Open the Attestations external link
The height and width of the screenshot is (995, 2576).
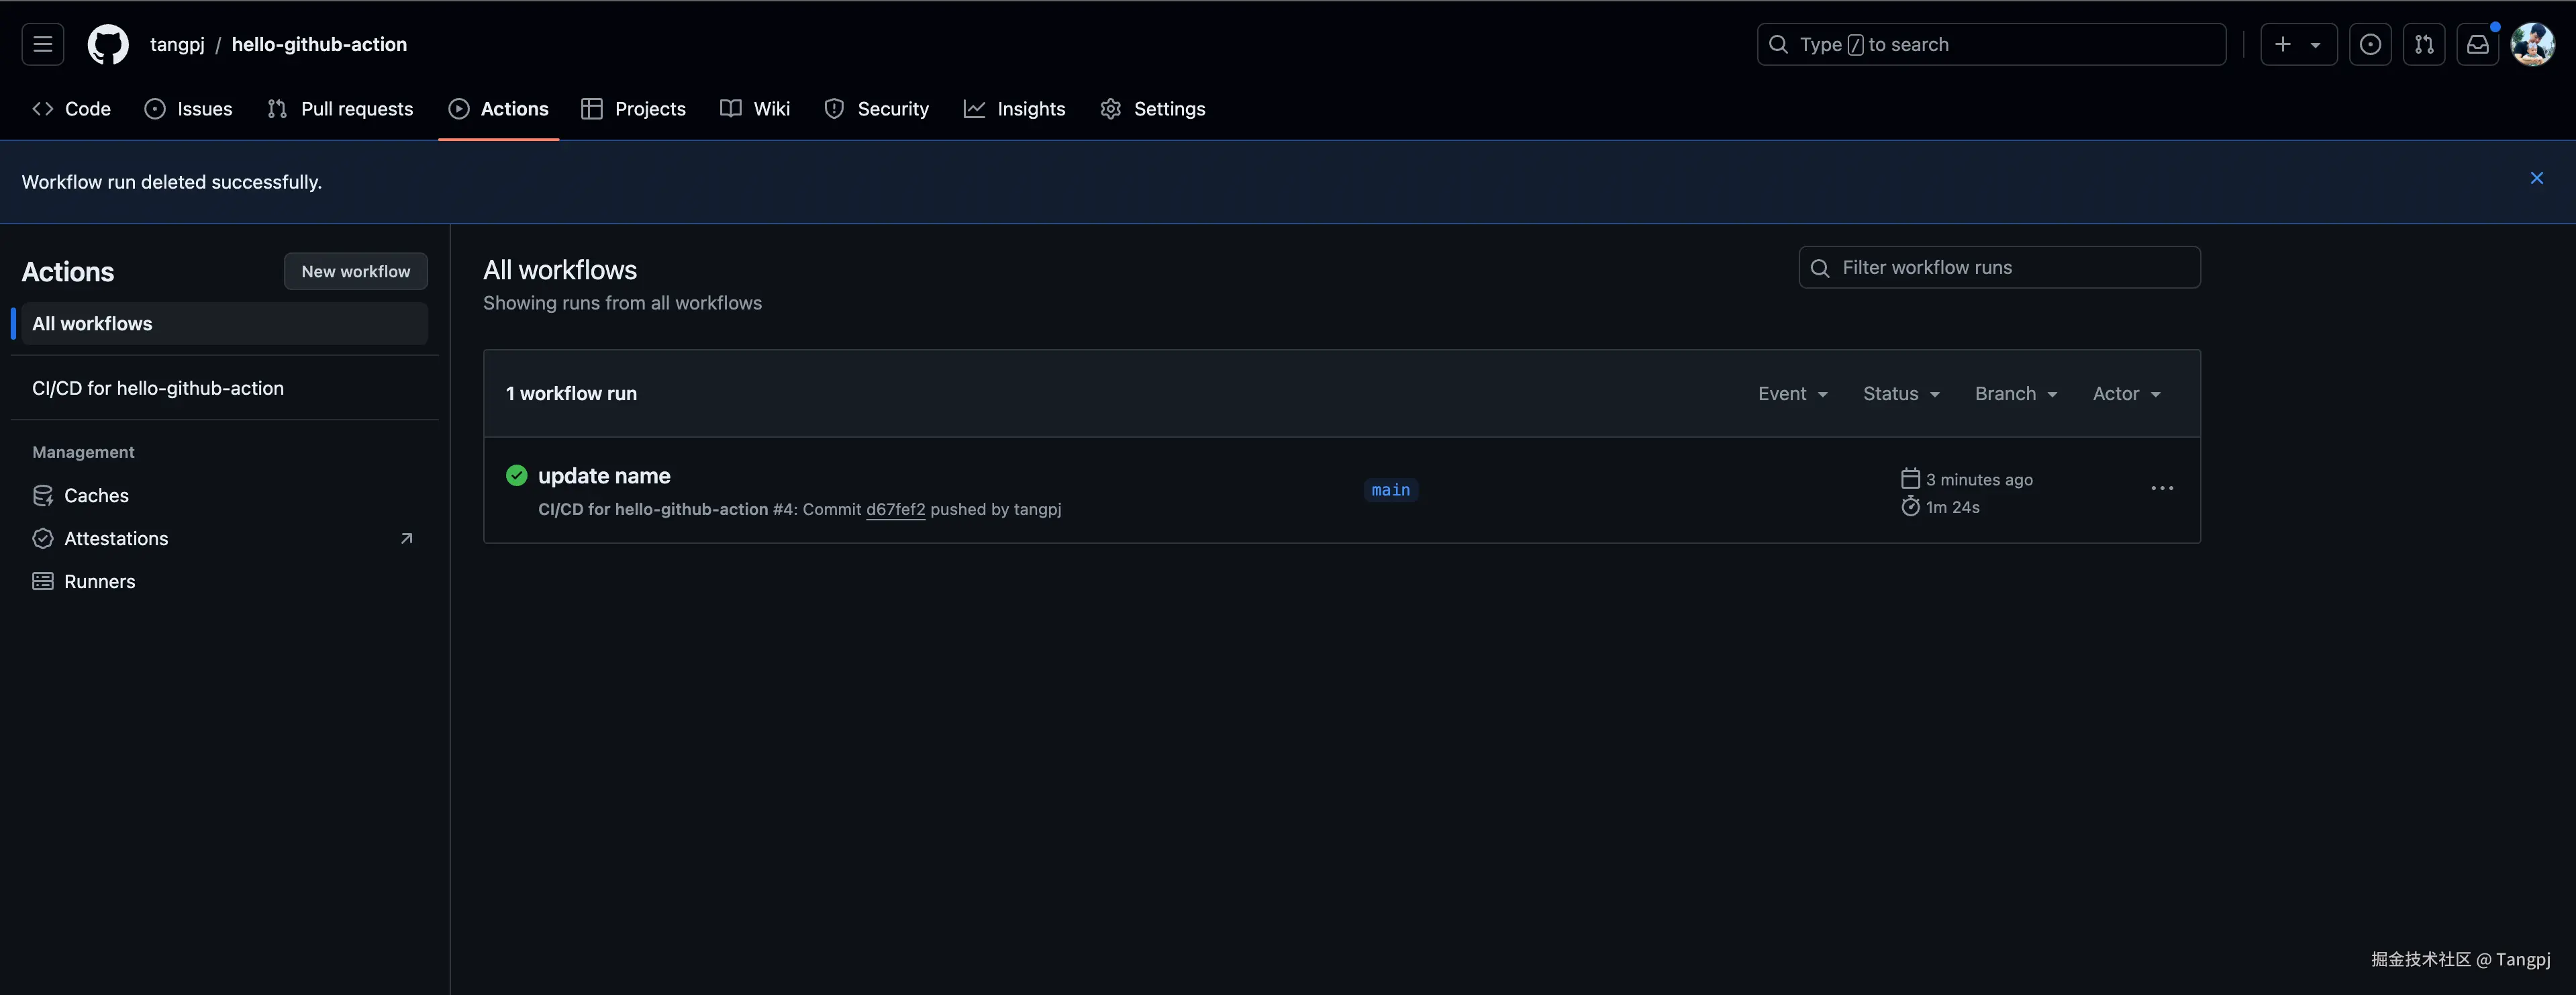[x=116, y=538]
